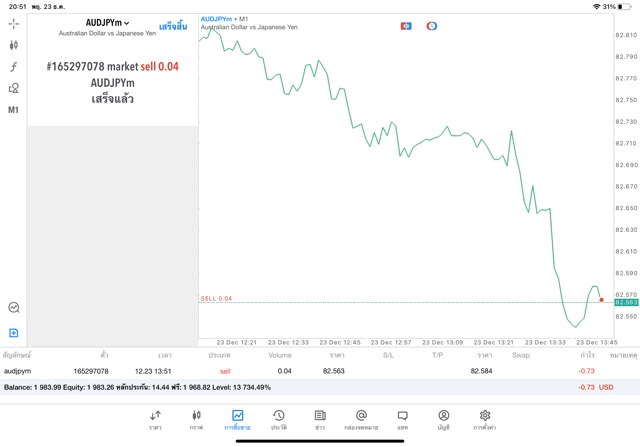This screenshot has width=640, height=447.
Task: Tap the 12.23 13:51 time cell
Action: point(153,371)
